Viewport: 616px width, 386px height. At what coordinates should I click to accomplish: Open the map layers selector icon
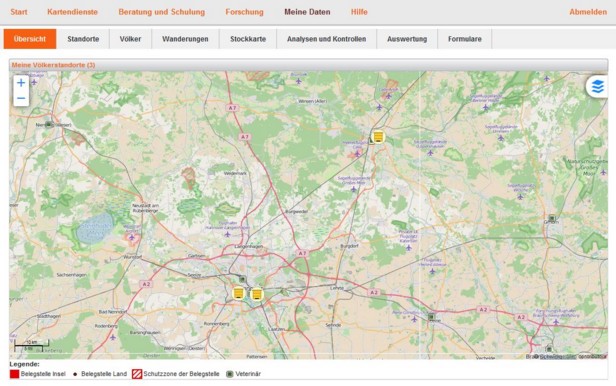(x=598, y=86)
